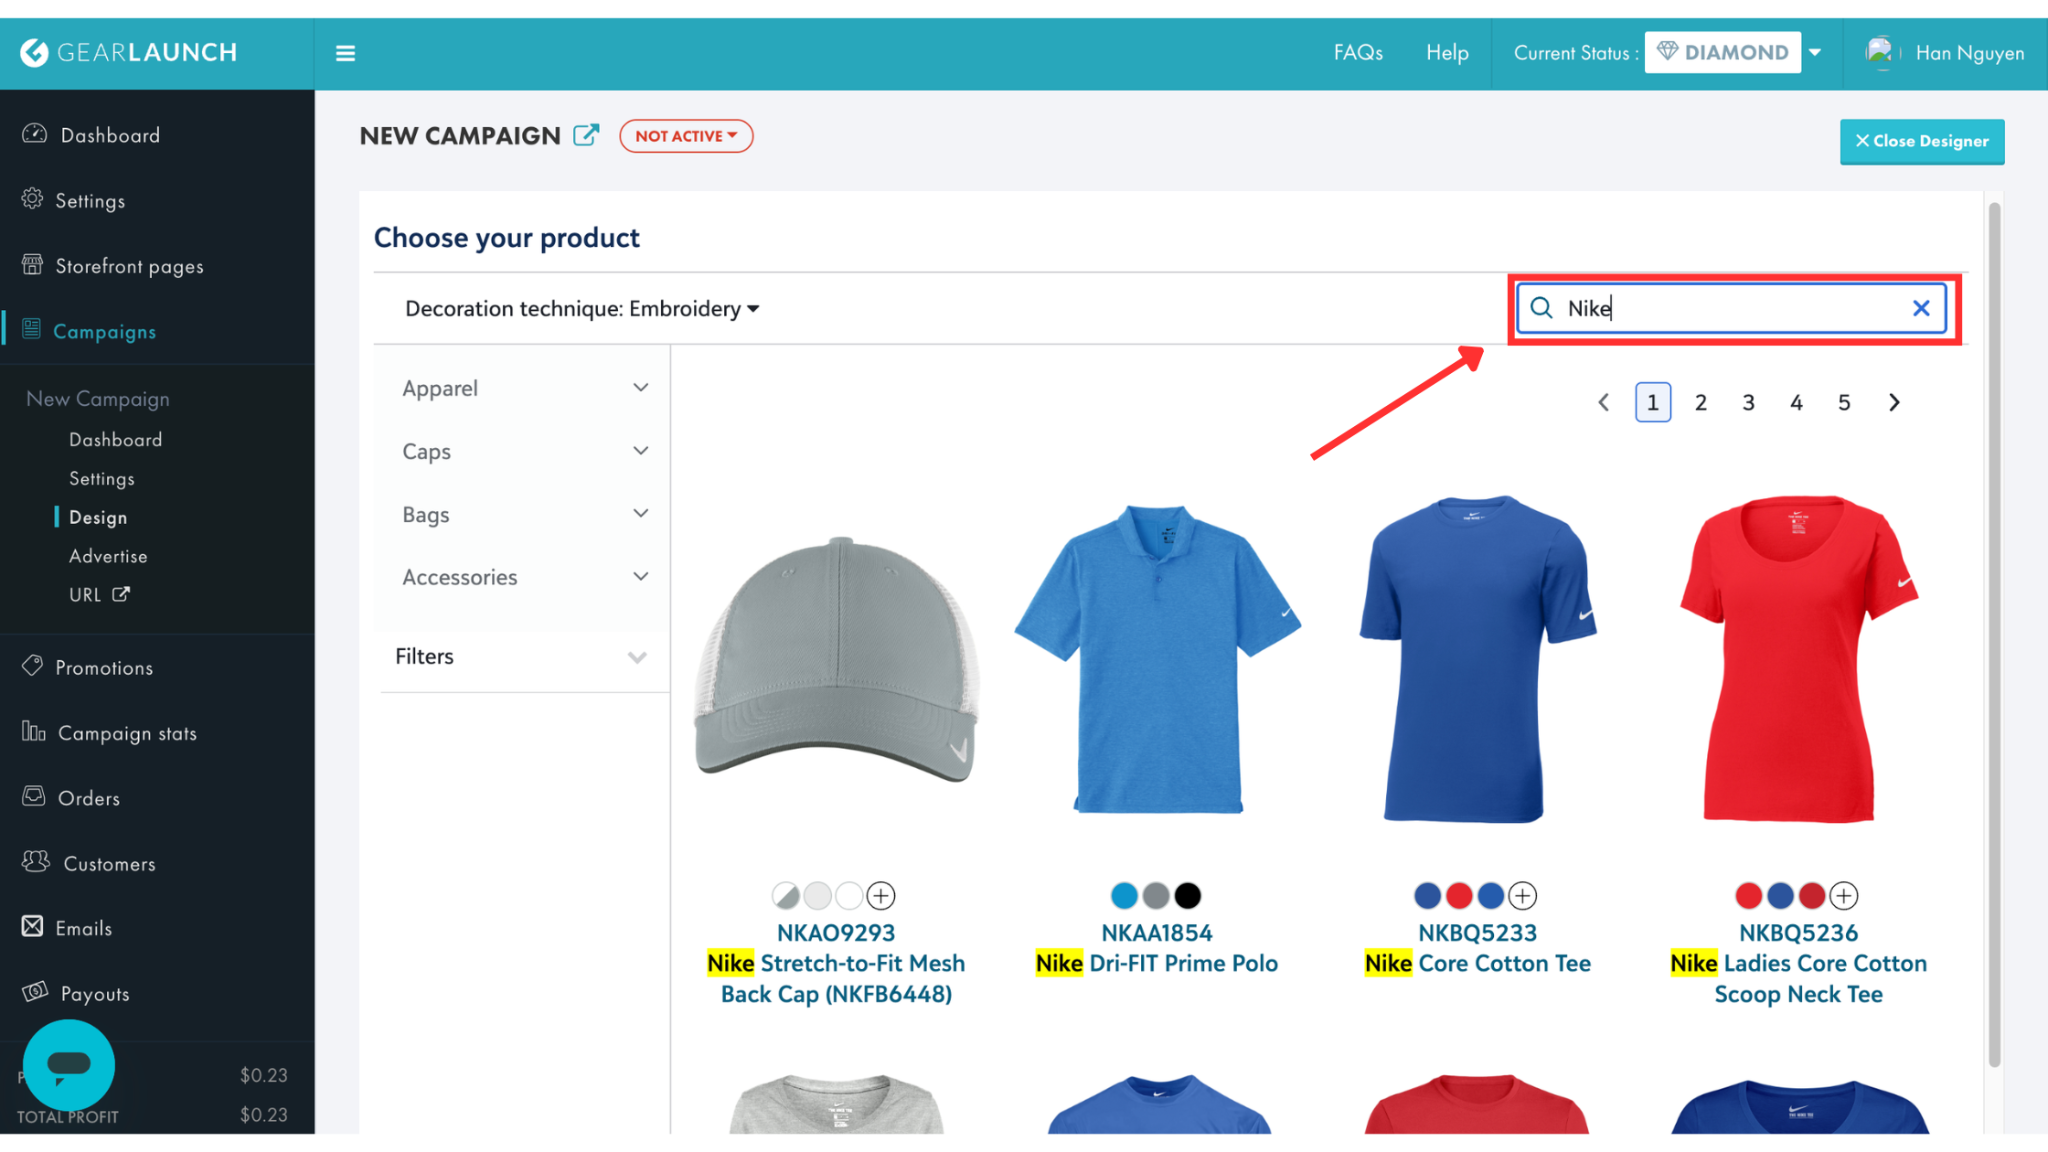Select black swatch for Dri-FIT Prime Polo

1187,895
